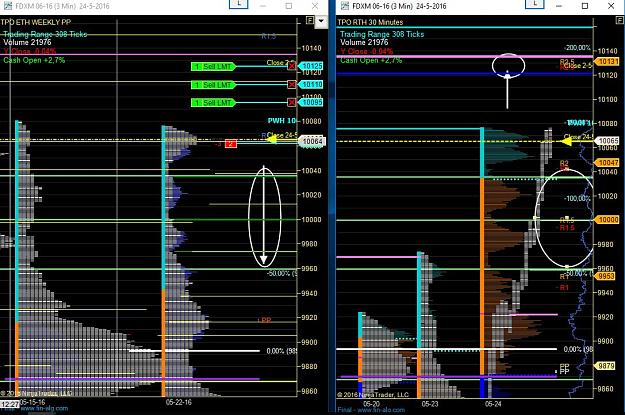Click the cyan 10110 order price flag
This screenshot has height=415, width=625.
click(x=311, y=85)
